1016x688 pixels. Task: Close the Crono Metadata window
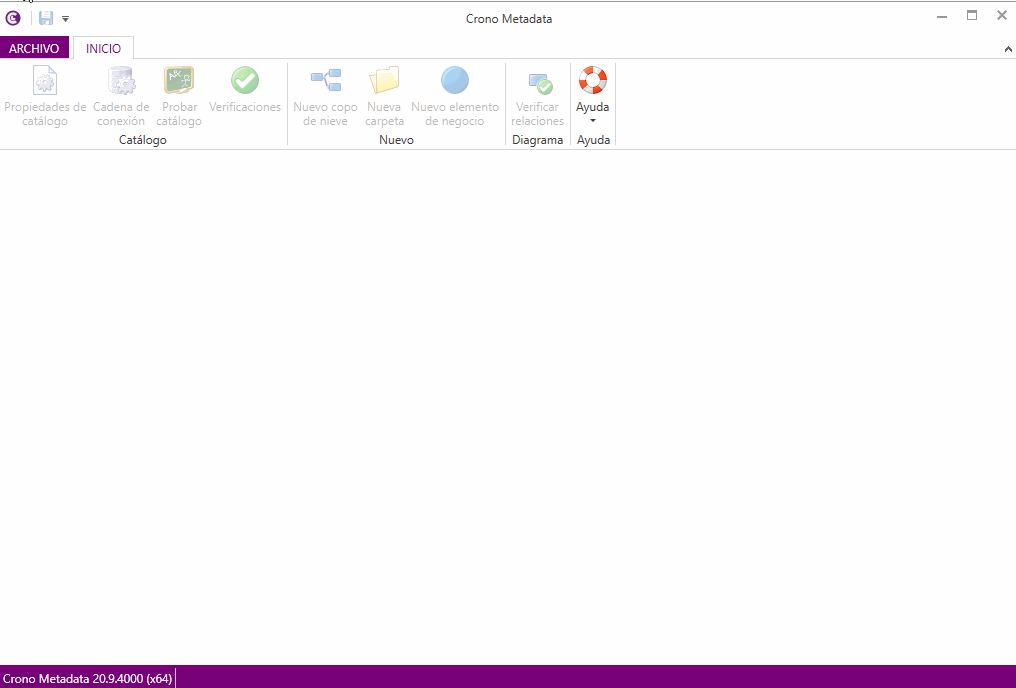[x=1001, y=17]
